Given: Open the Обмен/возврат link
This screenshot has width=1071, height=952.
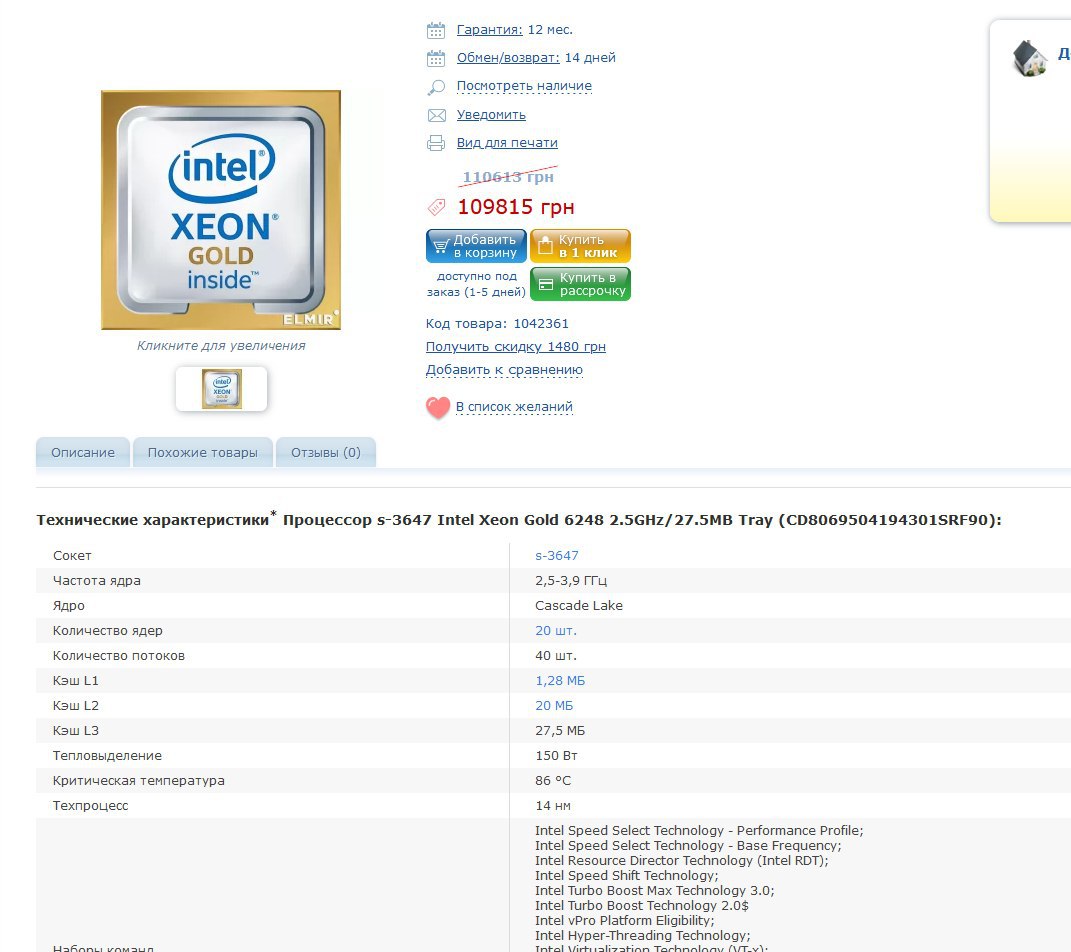Looking at the screenshot, I should (x=508, y=58).
